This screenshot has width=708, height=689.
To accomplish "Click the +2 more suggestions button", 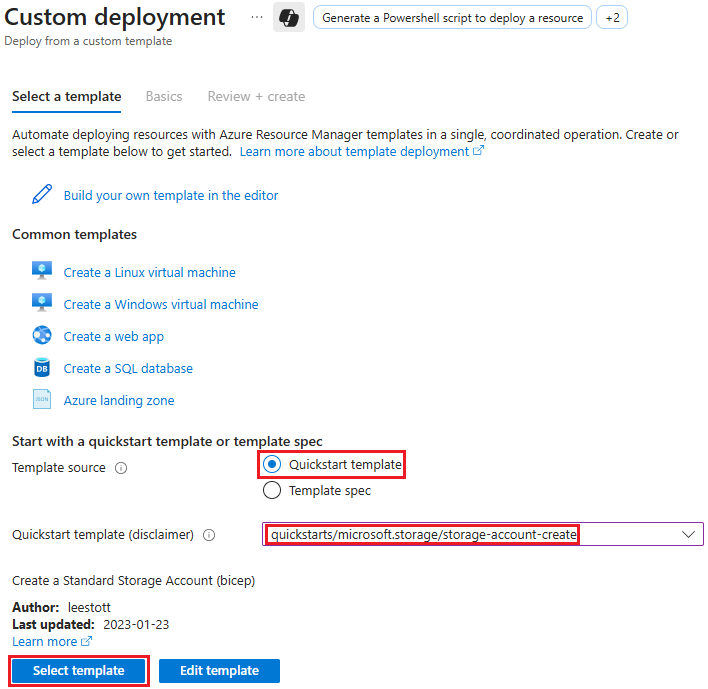I will (612, 18).
